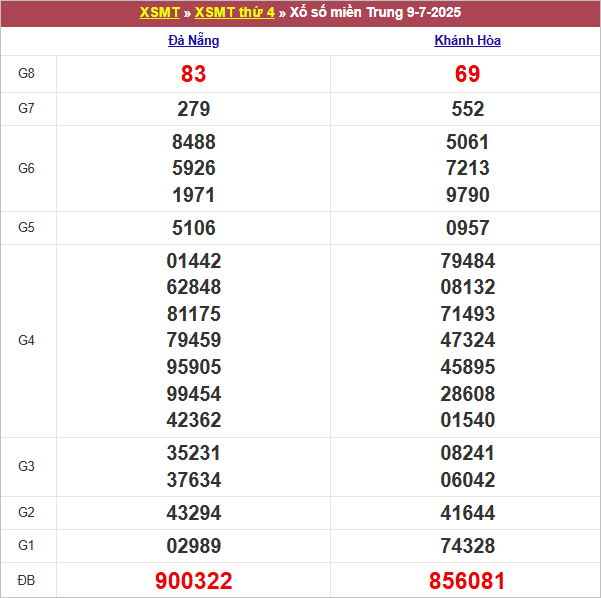Image resolution: width=601 pixels, height=598 pixels.
Task: Click G6 number 8488
Action: click(194, 142)
